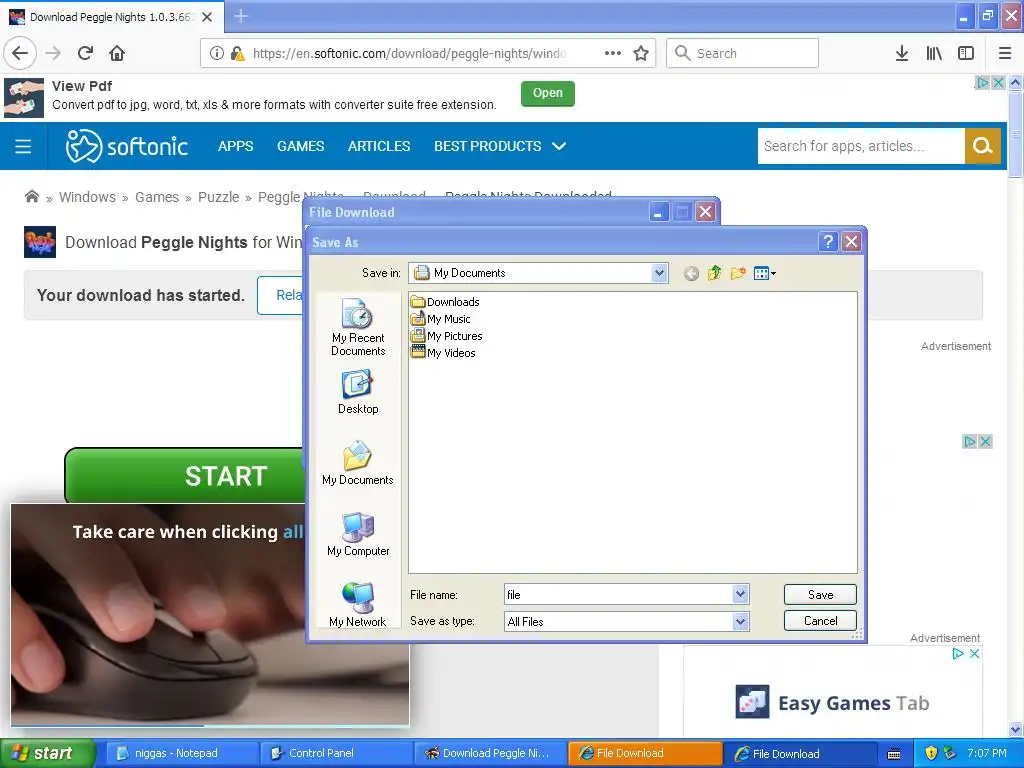Image resolution: width=1024 pixels, height=768 pixels.
Task: Click the Peggle Nights game icon
Action: [x=40, y=242]
